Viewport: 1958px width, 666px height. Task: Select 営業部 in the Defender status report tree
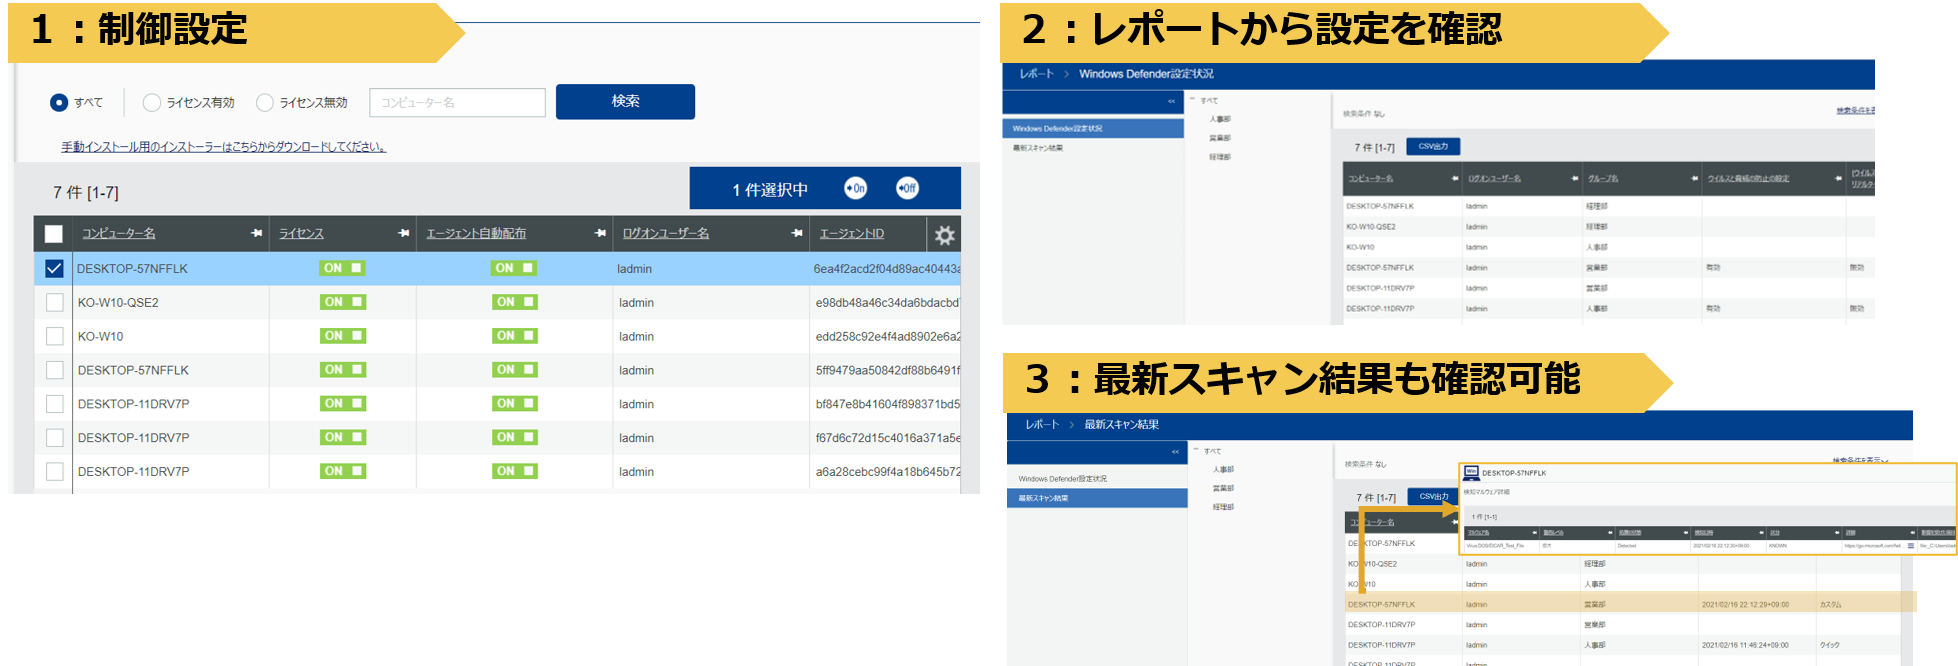(x=1220, y=138)
